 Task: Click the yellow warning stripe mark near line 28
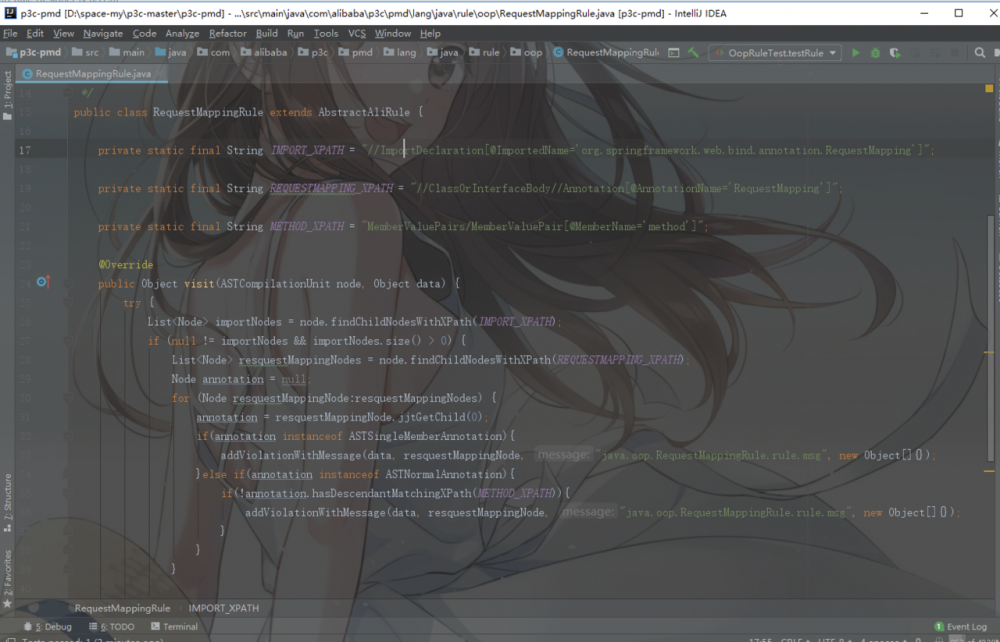tap(989, 352)
